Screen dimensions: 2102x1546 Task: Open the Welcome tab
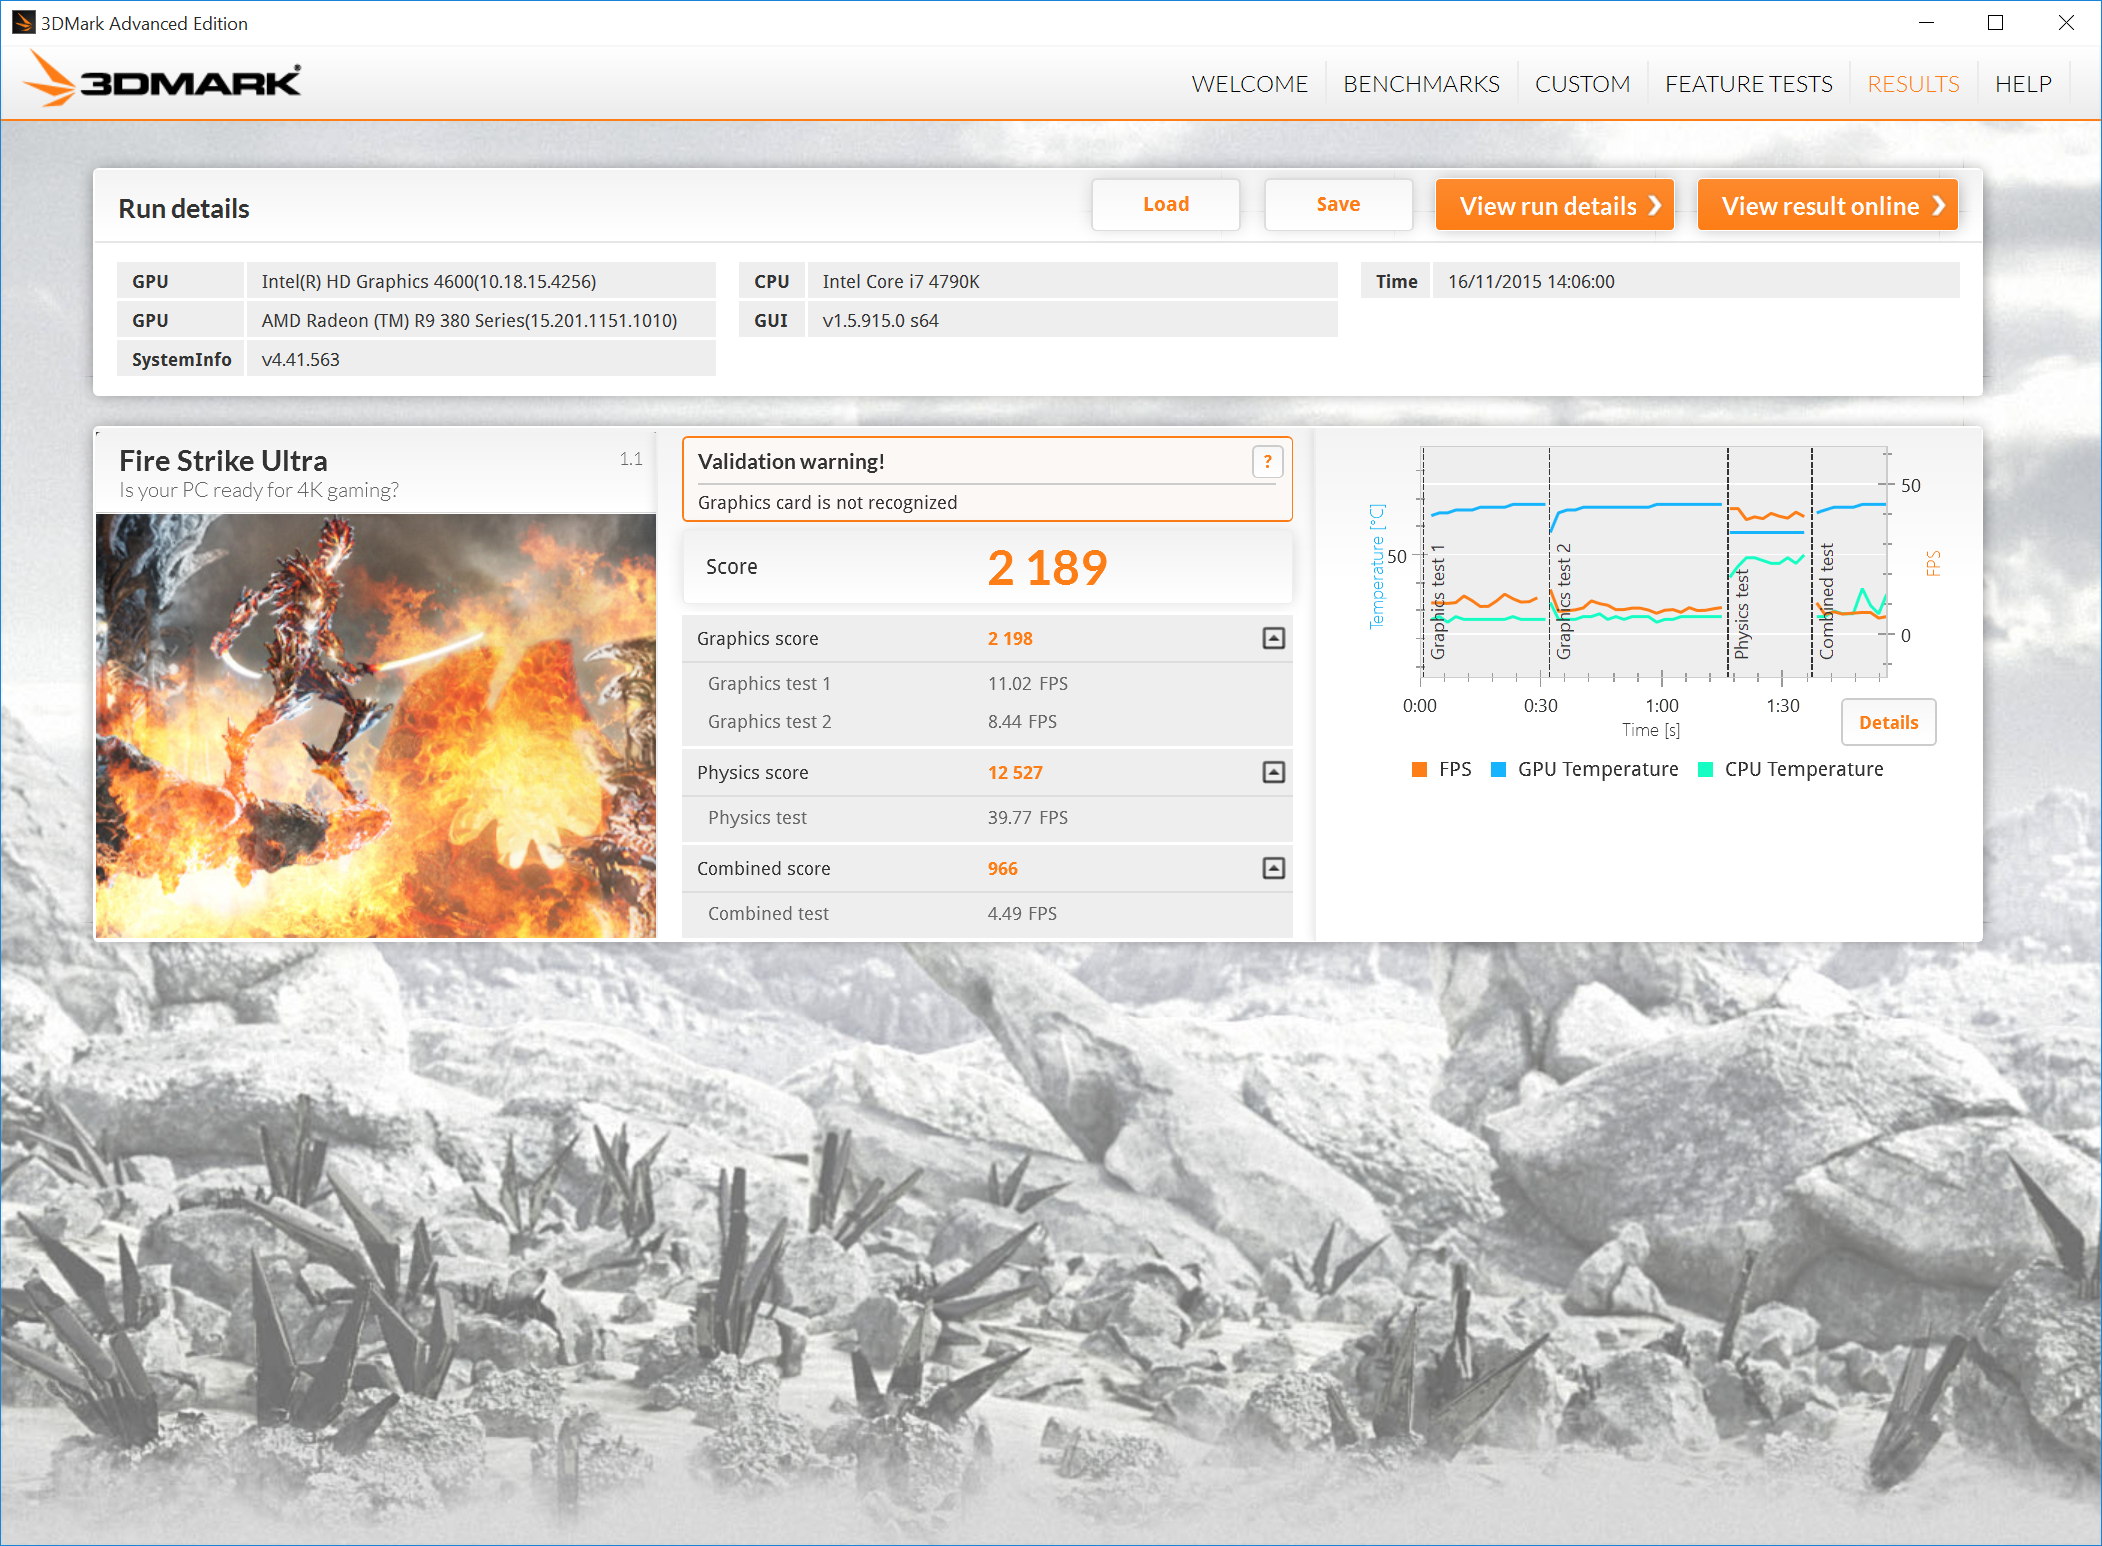tap(1249, 84)
